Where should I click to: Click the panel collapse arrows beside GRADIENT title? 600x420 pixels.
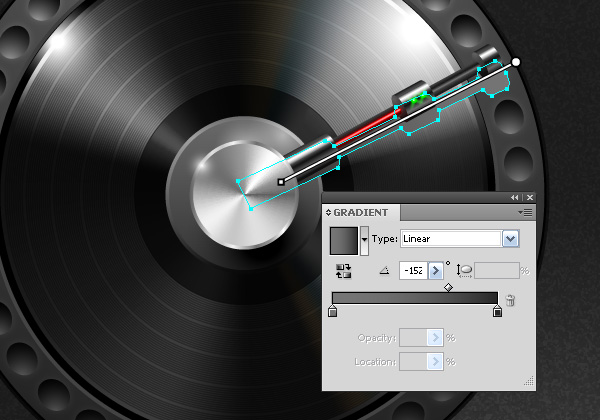328,213
